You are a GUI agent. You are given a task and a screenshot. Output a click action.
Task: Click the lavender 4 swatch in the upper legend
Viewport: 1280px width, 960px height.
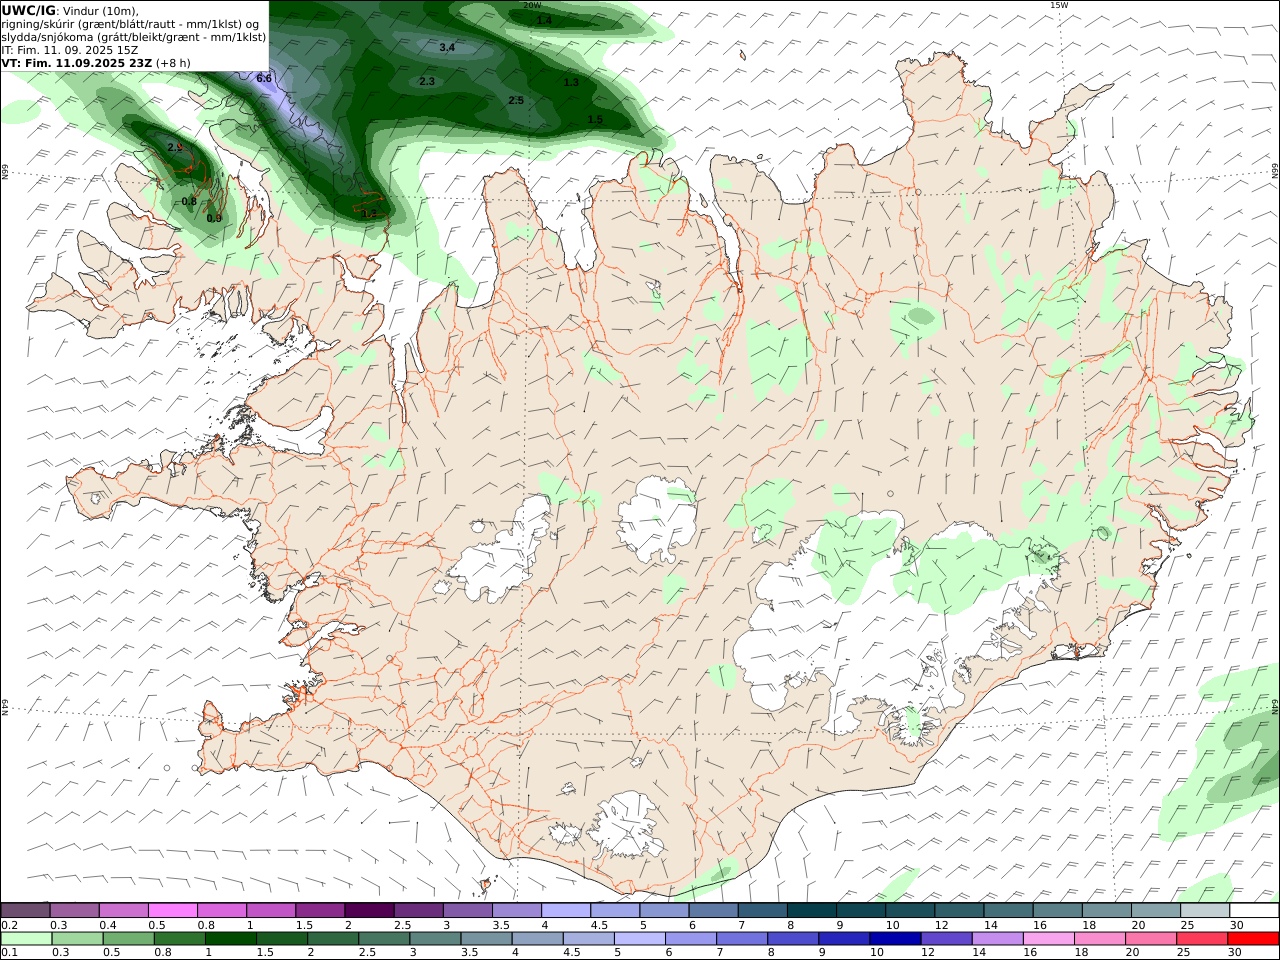pos(567,910)
